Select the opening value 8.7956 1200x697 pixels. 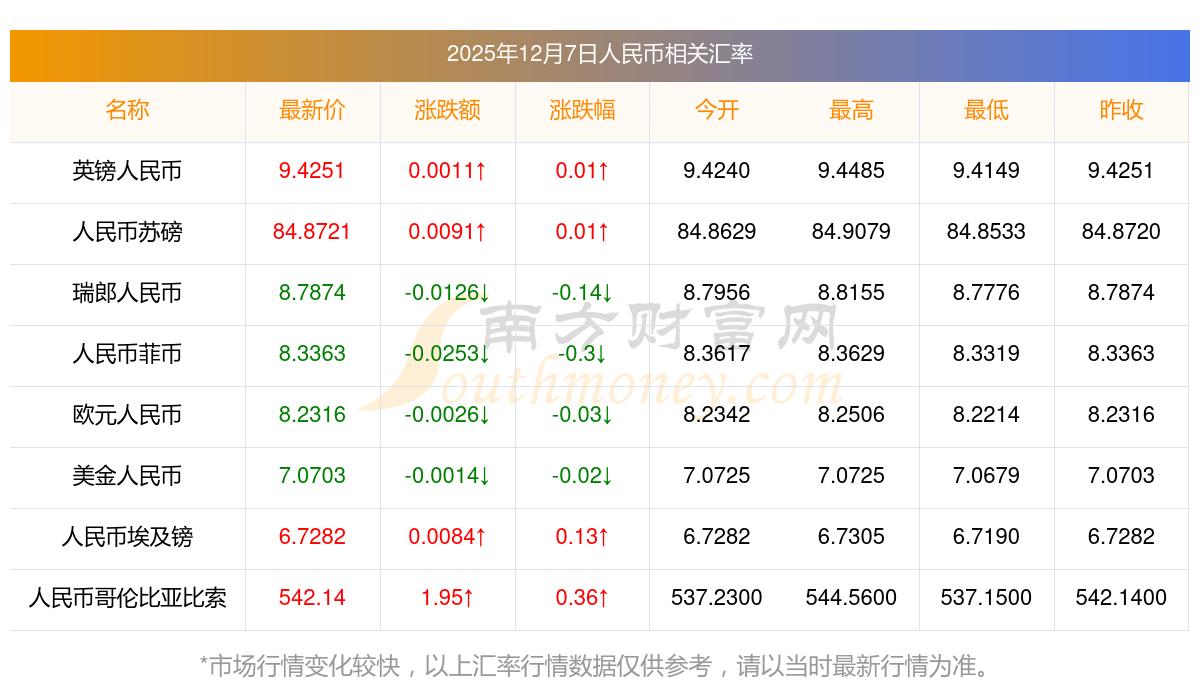717,293
